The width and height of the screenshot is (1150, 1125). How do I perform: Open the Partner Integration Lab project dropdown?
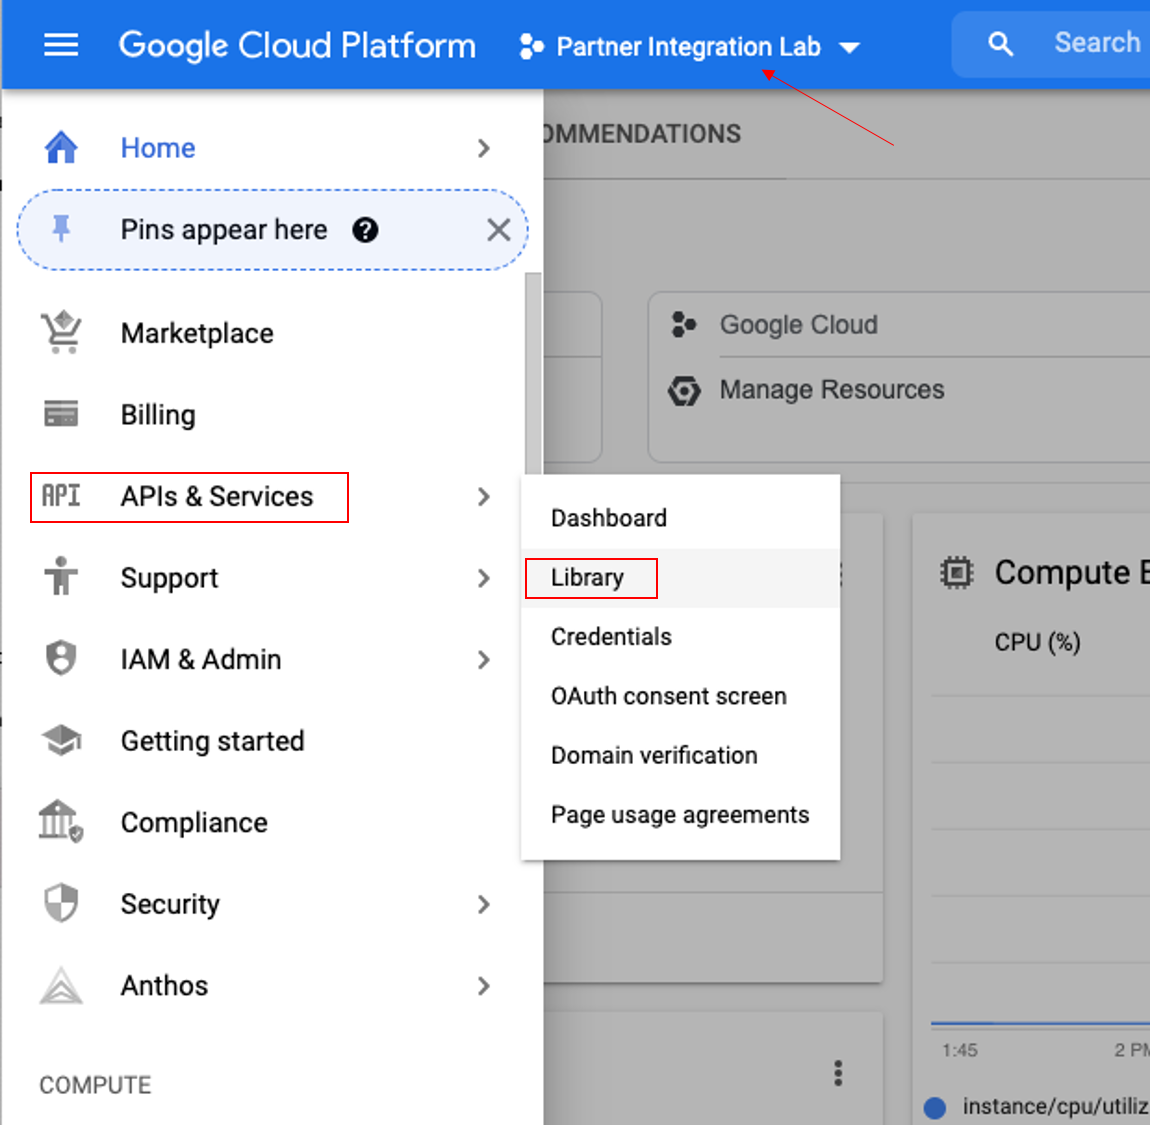[690, 47]
